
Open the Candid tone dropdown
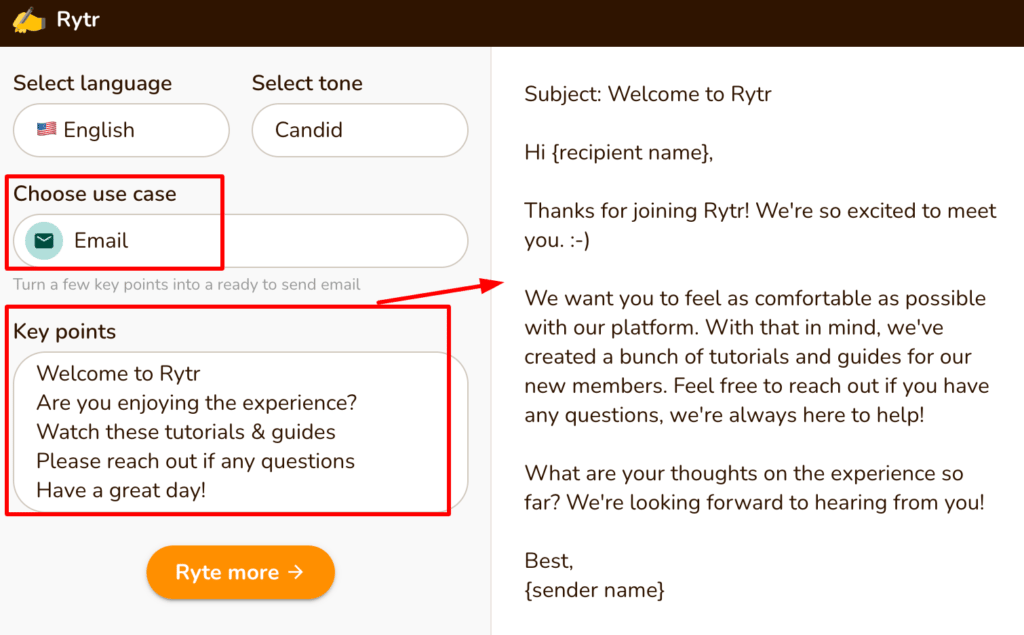(x=359, y=130)
